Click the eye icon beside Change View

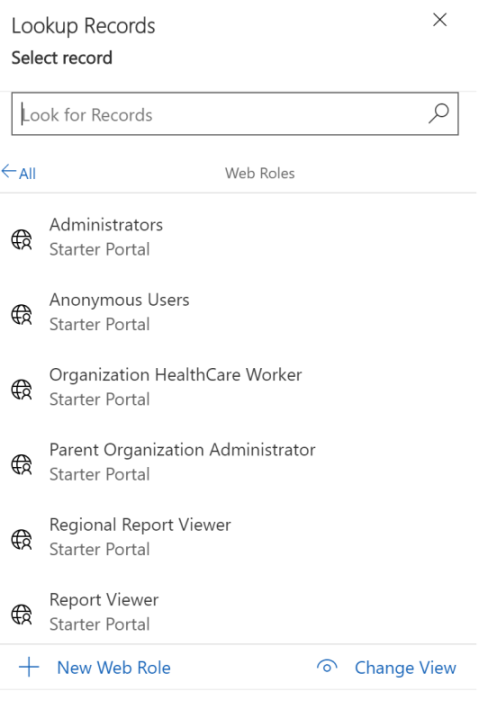(327, 666)
